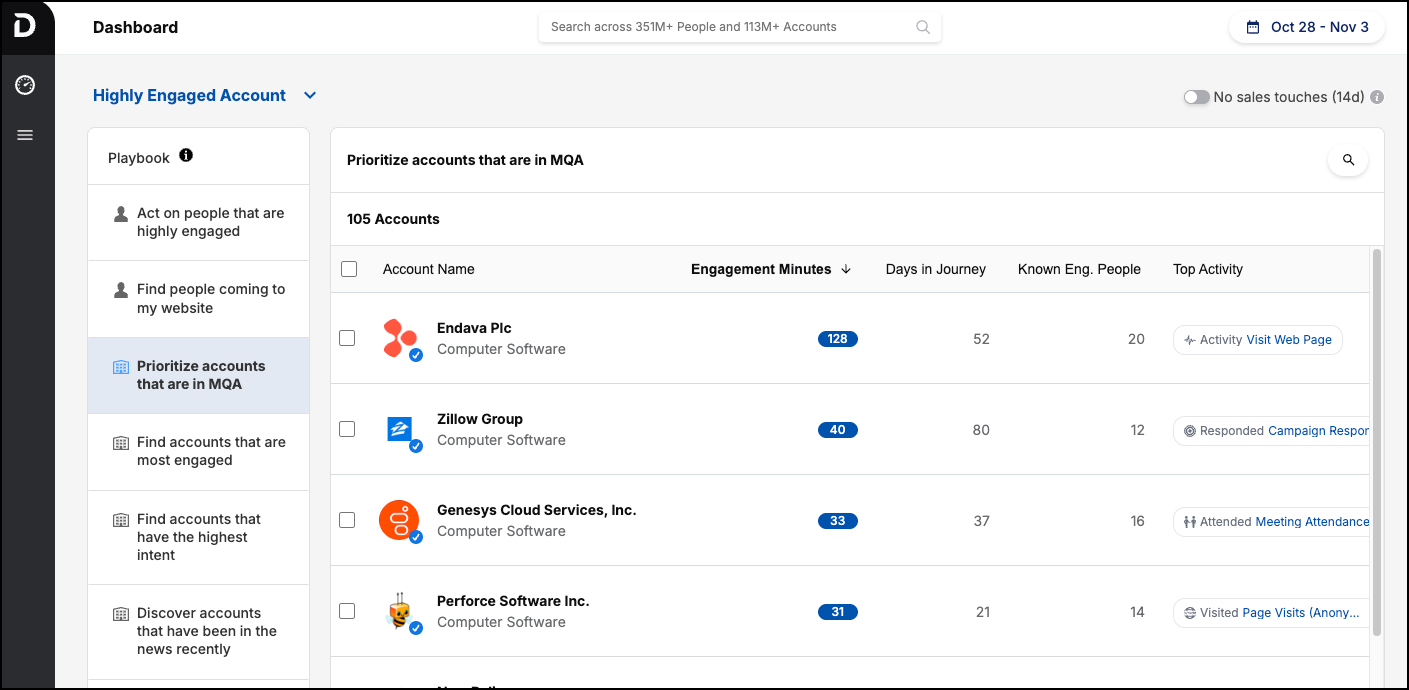Open the Oct 28 - Nov 3 date picker
The width and height of the screenshot is (1409, 690).
point(1307,27)
